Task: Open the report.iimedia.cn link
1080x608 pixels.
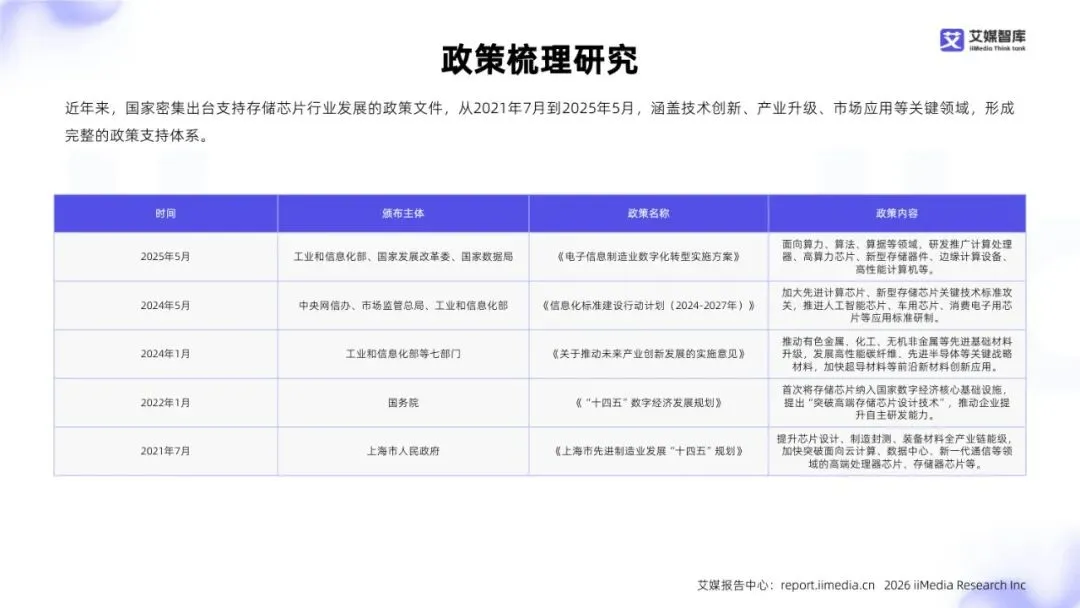Action: (x=827, y=585)
